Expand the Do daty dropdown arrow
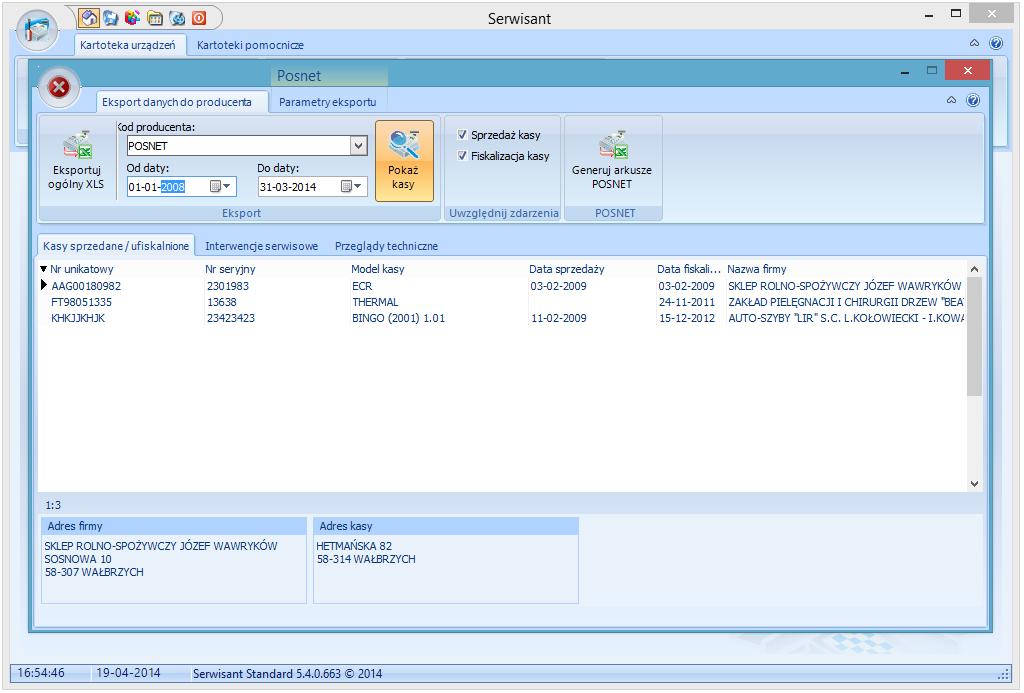This screenshot has height=693, width=1024. (358, 187)
